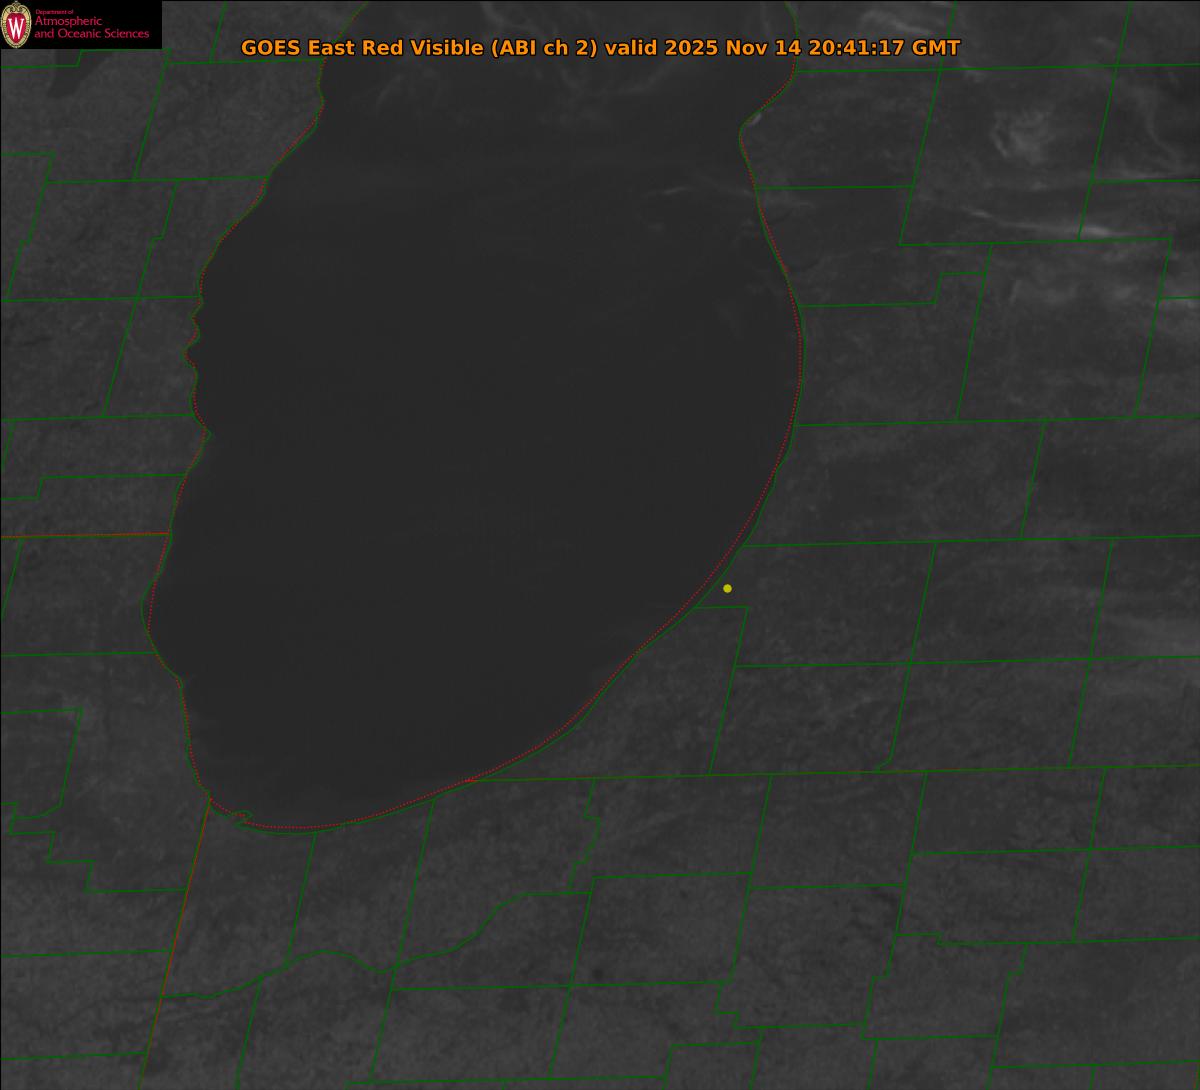This screenshot has width=1200, height=1090.
Task: Click the UW crest logo icon
Action: (16, 25)
